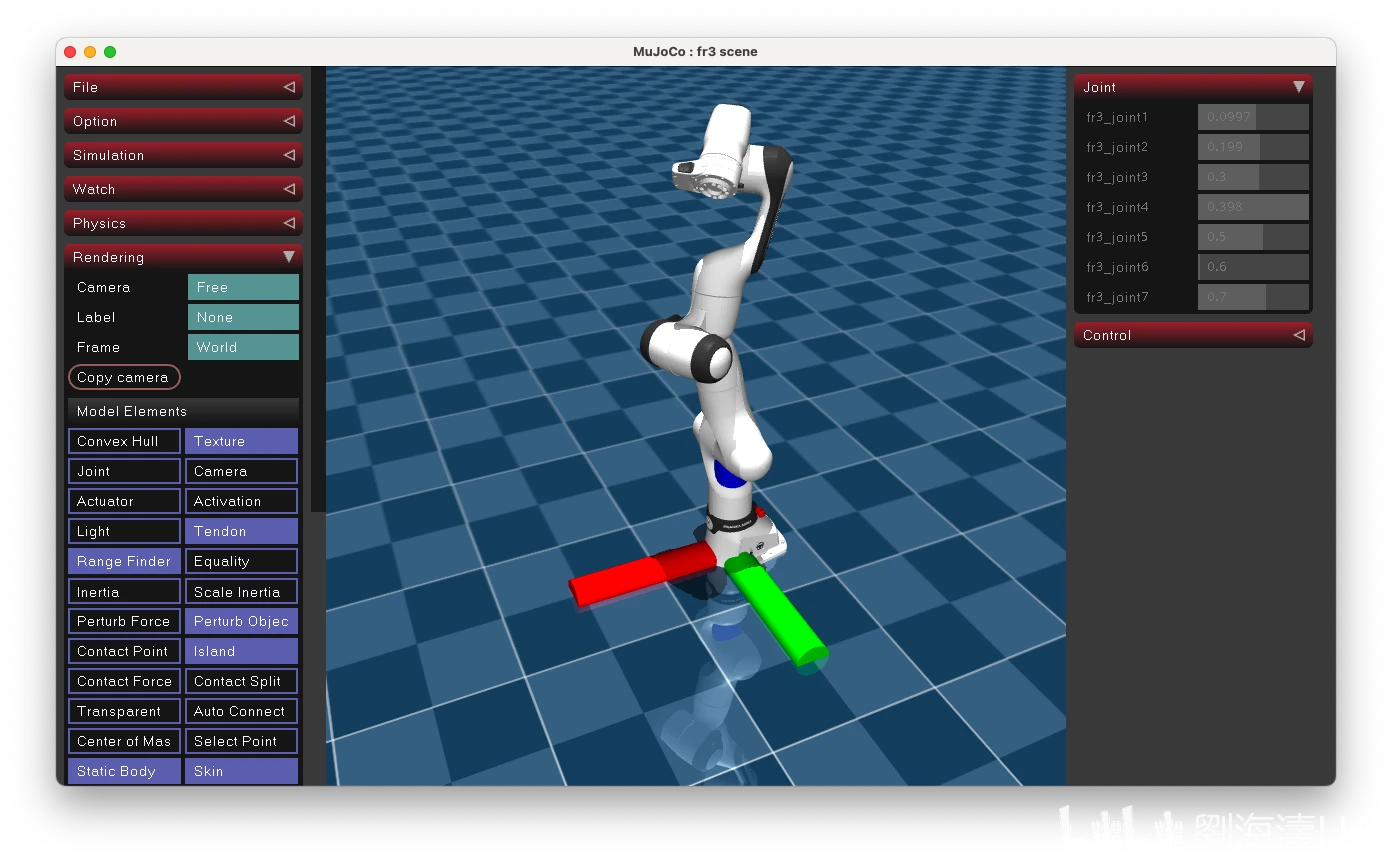Expand the File section arrow
This screenshot has height=860, width=1392.
point(289,87)
